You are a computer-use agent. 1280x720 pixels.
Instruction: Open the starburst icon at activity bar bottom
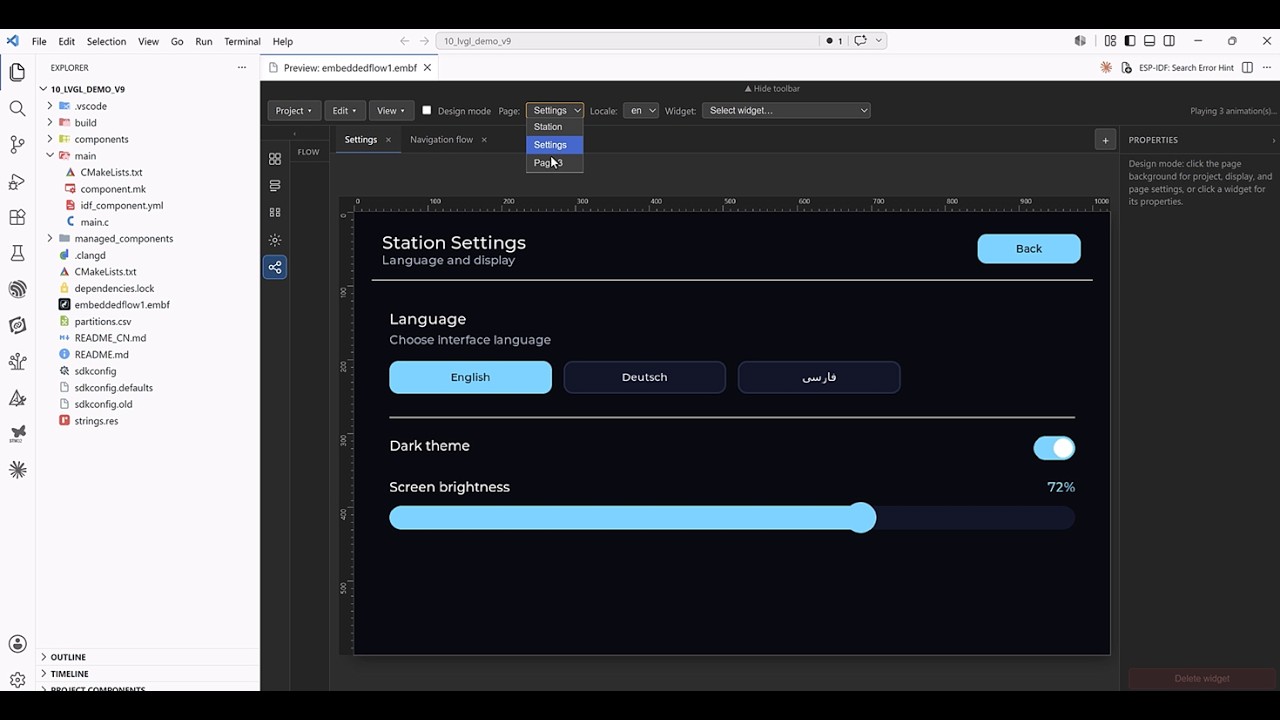click(17, 470)
